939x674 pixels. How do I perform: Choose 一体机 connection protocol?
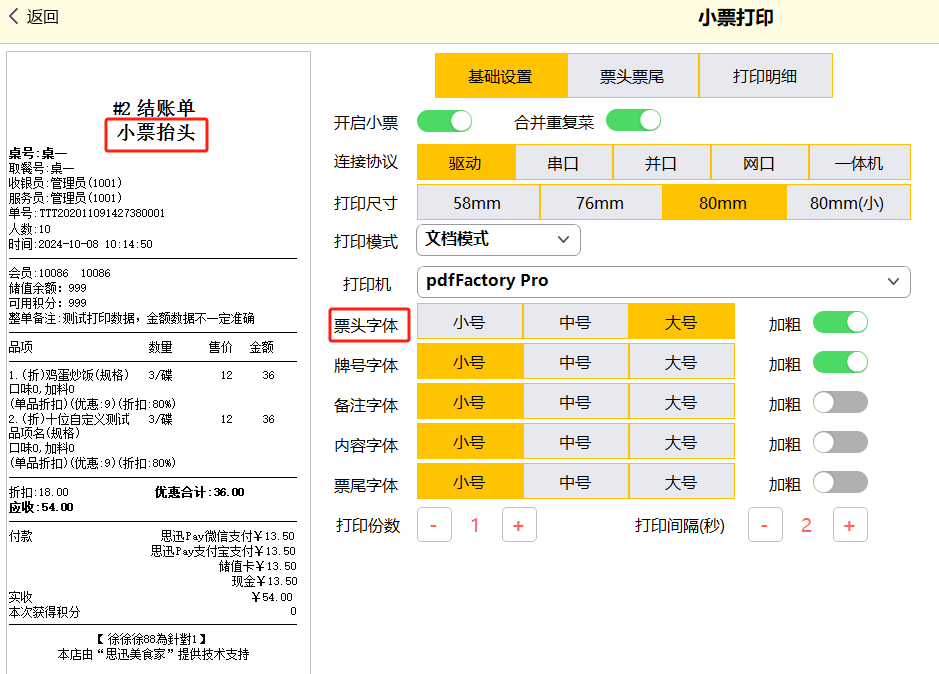tap(859, 163)
